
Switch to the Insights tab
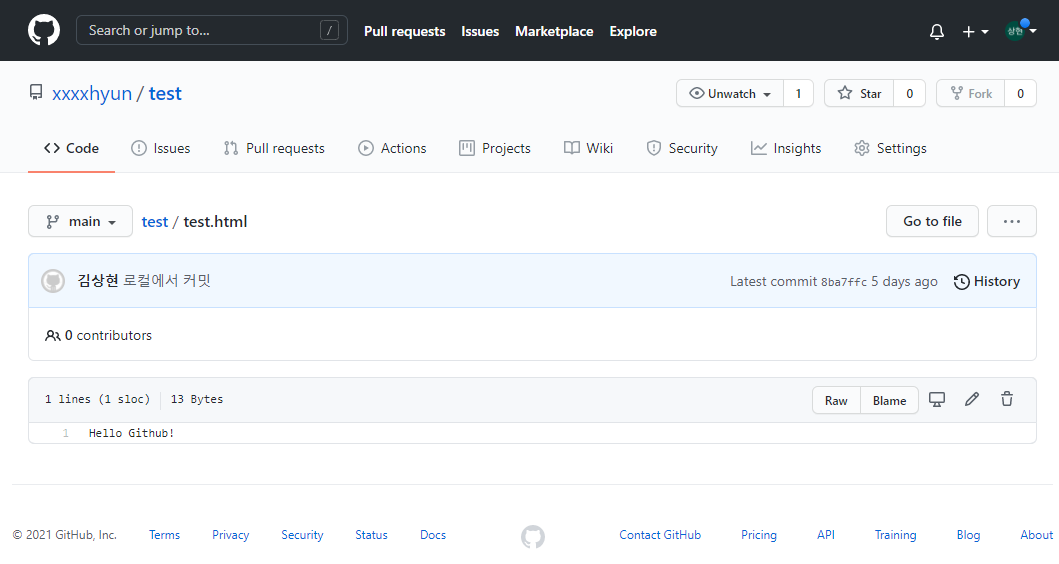pyautogui.click(x=786, y=148)
